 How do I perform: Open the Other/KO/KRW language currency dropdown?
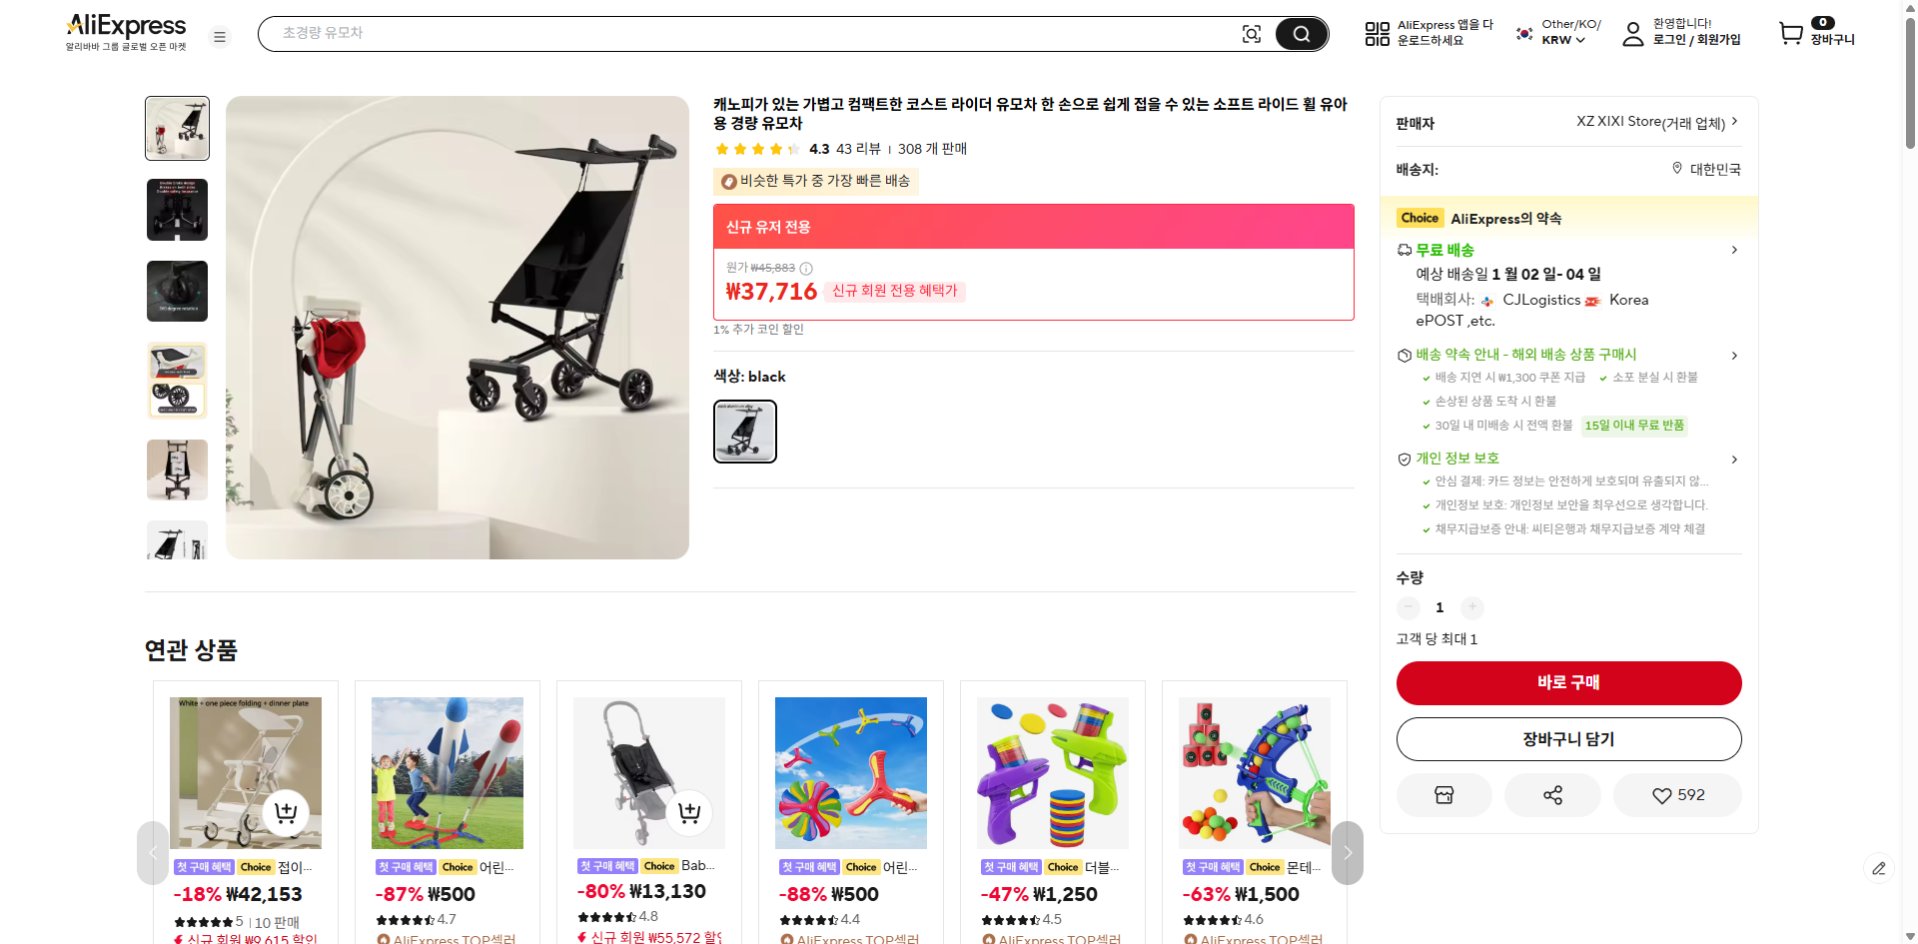click(x=1556, y=33)
